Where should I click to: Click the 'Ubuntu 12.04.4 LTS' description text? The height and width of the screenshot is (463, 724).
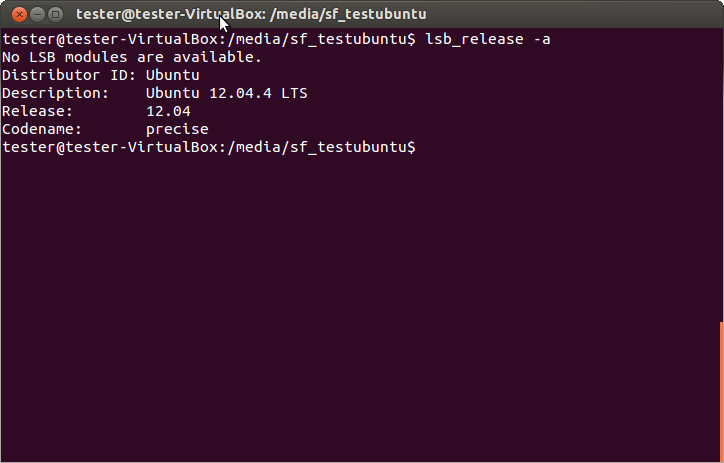(x=226, y=93)
